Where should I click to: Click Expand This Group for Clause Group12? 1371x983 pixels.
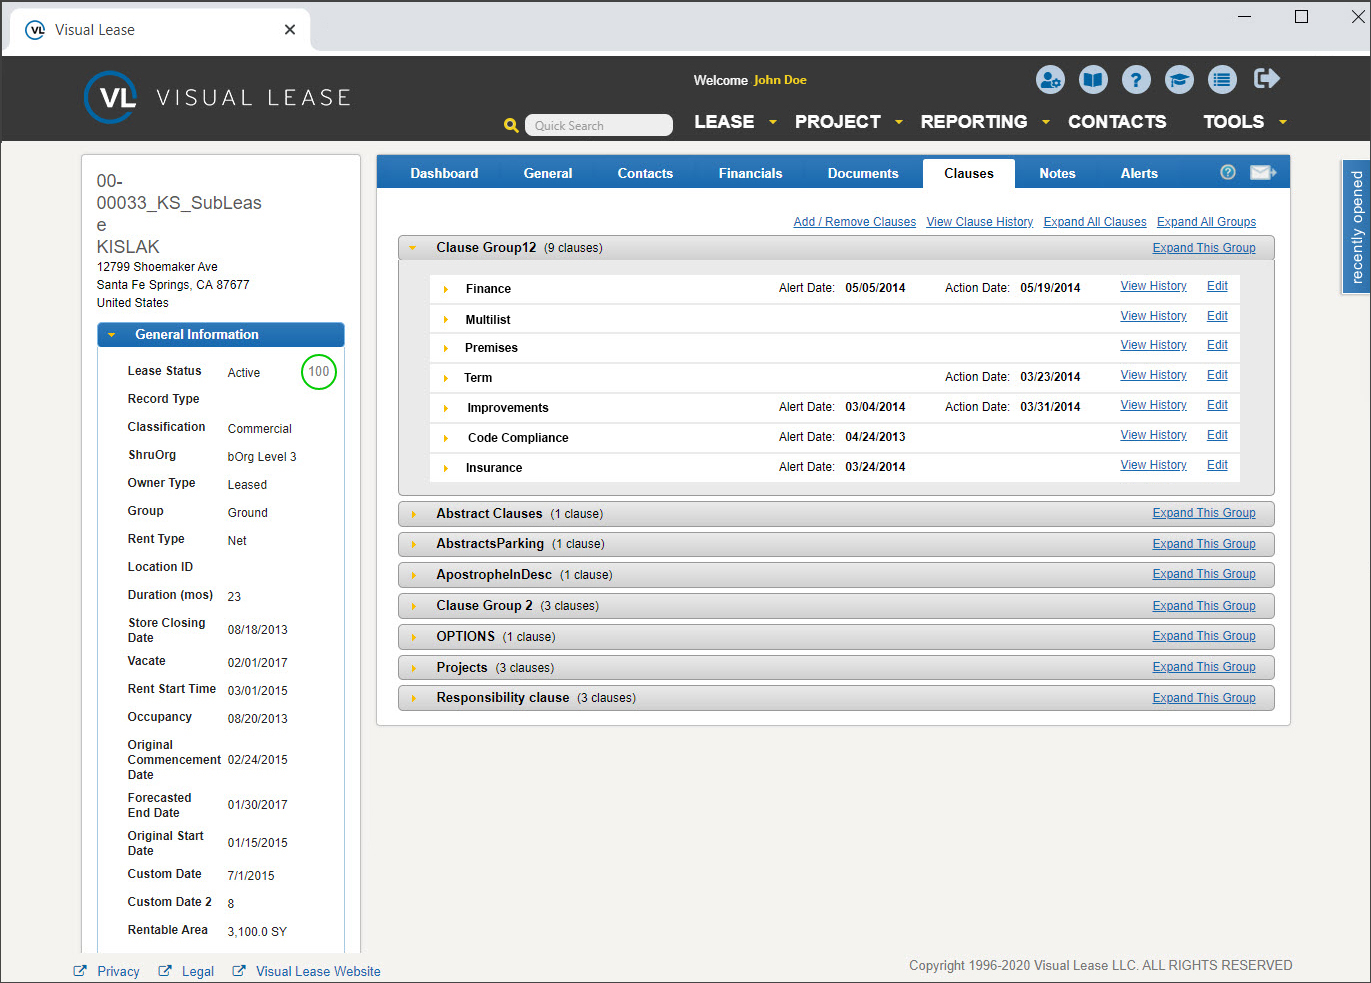coord(1204,248)
